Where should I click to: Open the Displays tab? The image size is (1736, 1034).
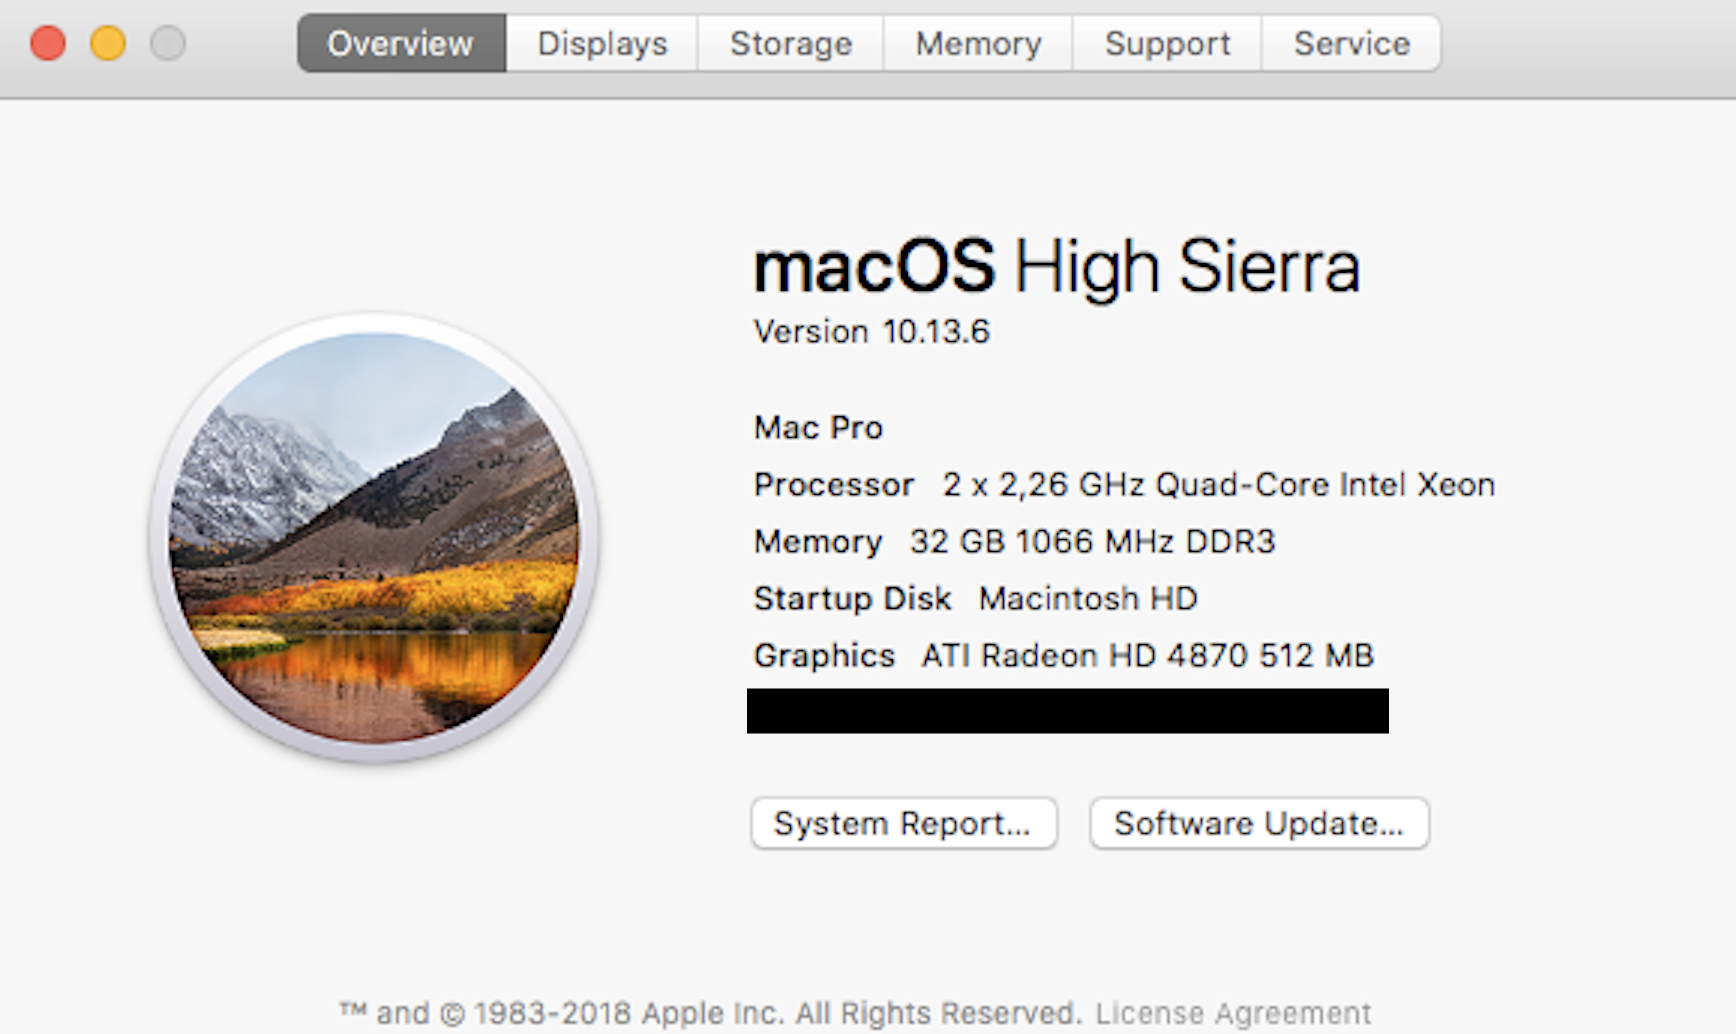point(602,44)
